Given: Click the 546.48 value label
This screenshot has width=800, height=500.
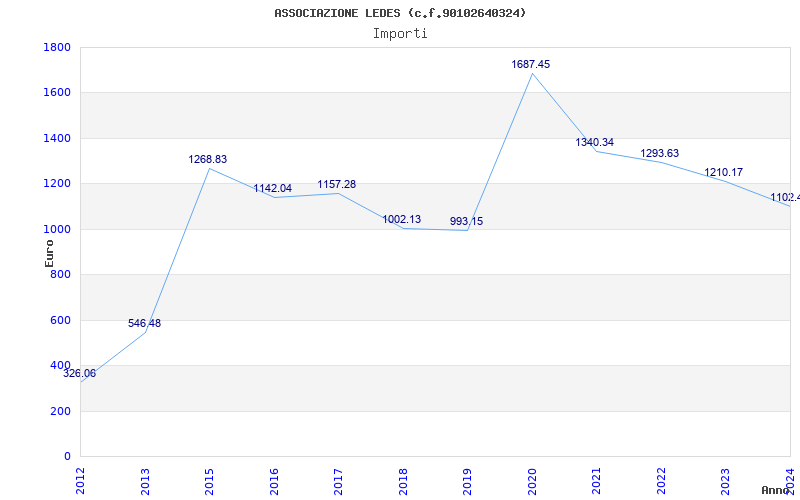Looking at the screenshot, I should pyautogui.click(x=144, y=323).
